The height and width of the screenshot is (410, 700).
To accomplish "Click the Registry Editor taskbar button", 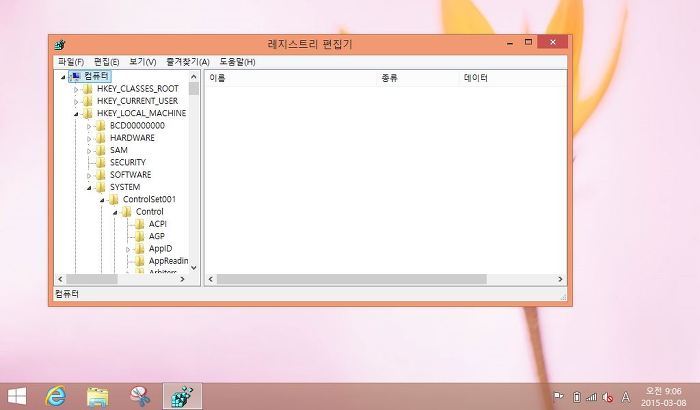I will coord(182,396).
